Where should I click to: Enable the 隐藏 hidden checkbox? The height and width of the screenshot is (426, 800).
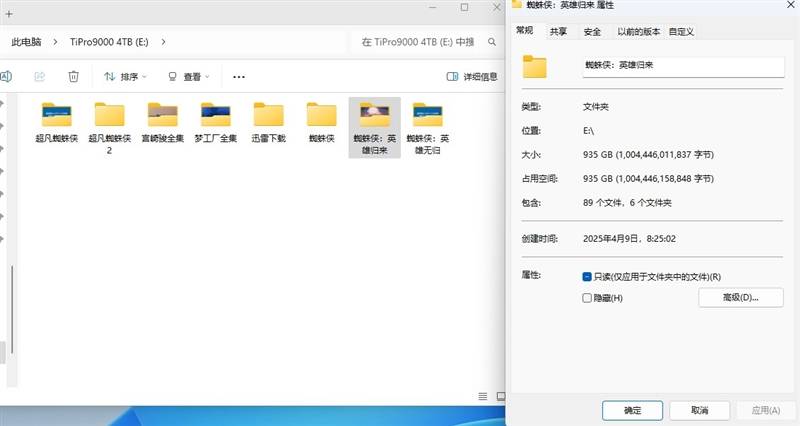click(587, 298)
